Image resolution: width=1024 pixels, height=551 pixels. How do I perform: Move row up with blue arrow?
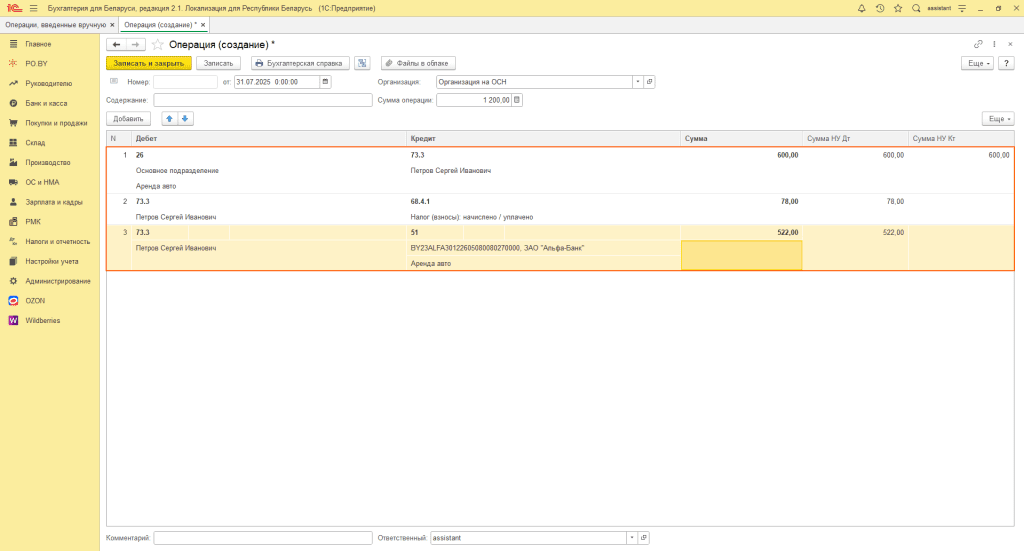(169, 119)
